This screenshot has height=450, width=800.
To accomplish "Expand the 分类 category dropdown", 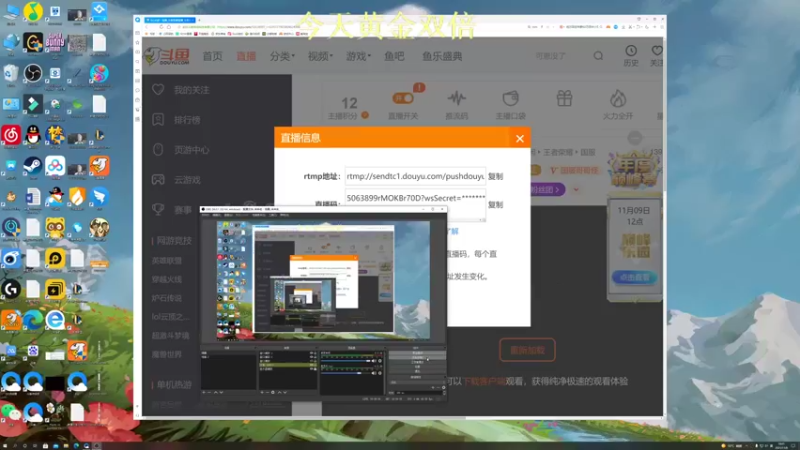I will point(282,56).
